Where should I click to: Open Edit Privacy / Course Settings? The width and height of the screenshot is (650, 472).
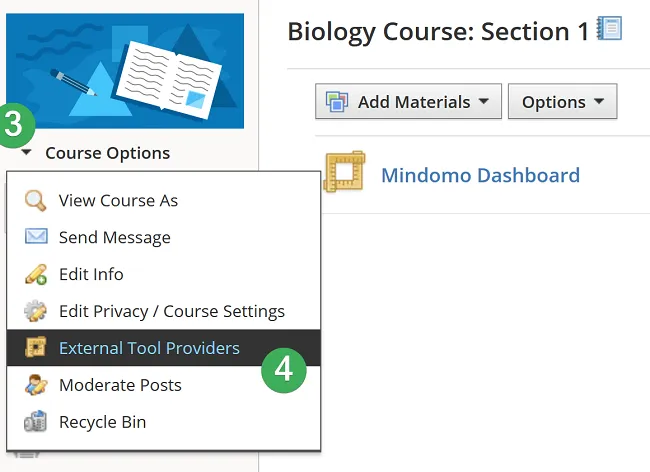coord(171,311)
